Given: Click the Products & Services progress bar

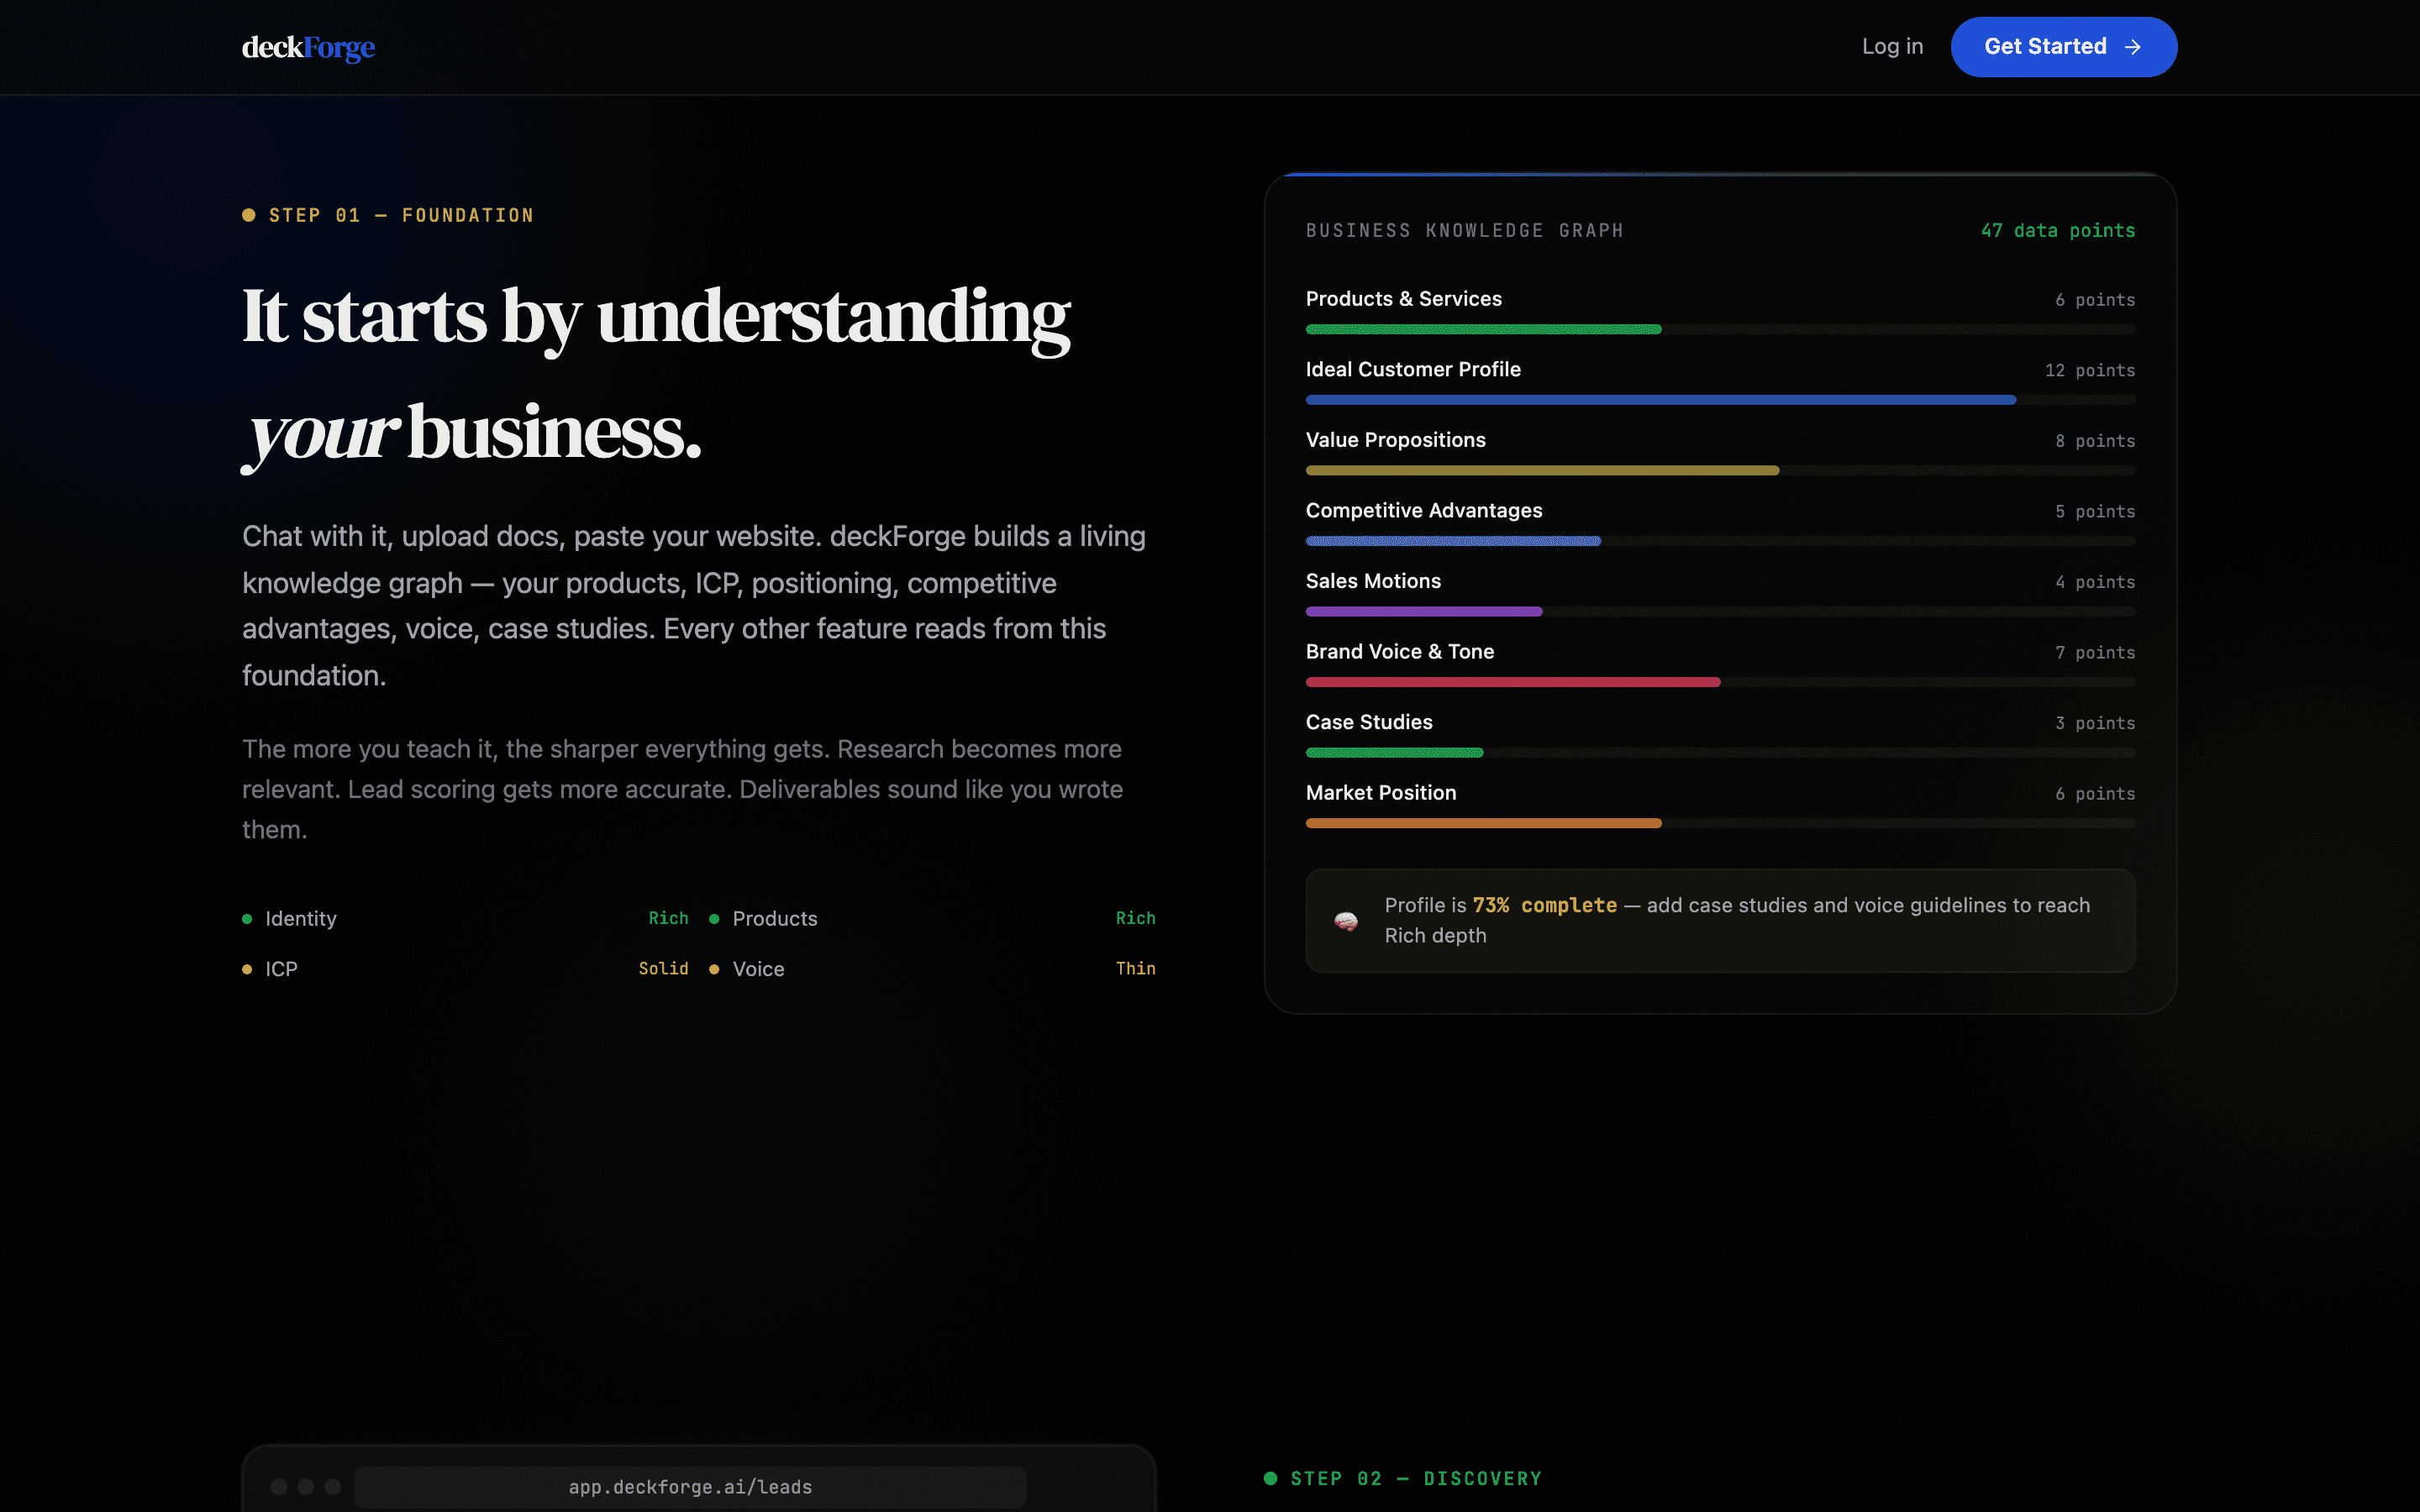Looking at the screenshot, I should tap(1720, 329).
